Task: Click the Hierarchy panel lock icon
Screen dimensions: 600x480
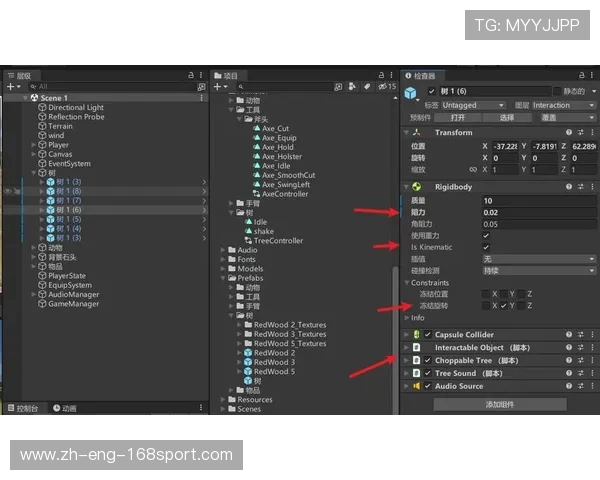Action: pos(191,75)
